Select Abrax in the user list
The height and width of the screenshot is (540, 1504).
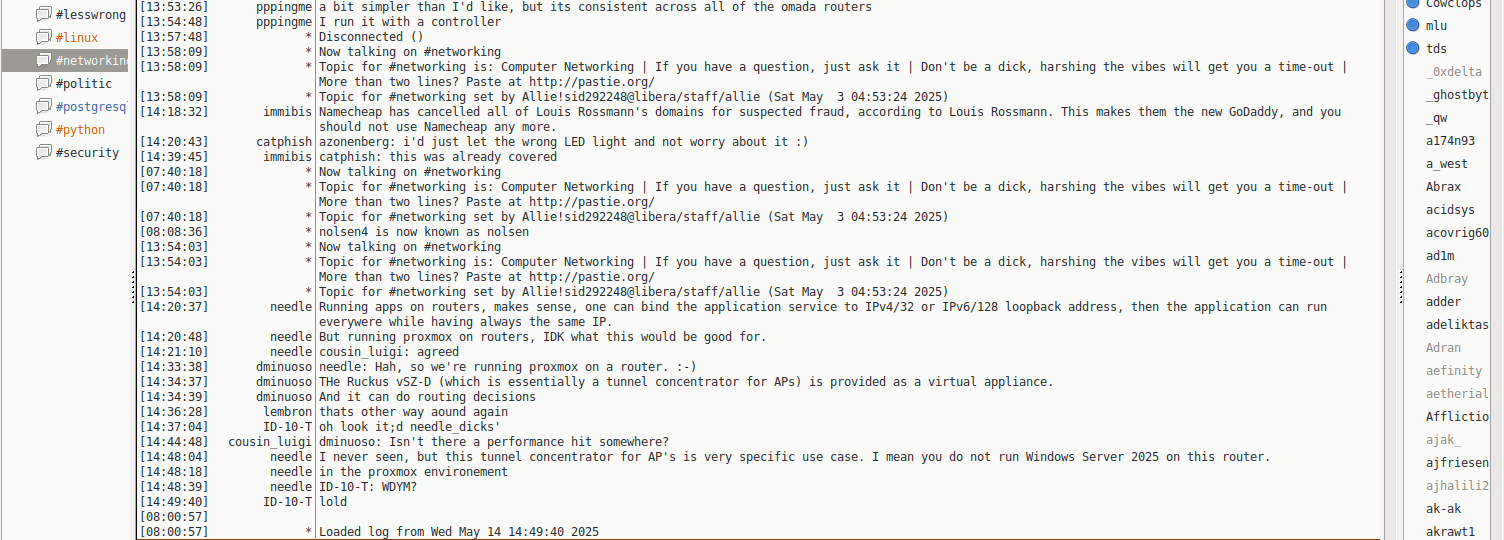point(1443,187)
